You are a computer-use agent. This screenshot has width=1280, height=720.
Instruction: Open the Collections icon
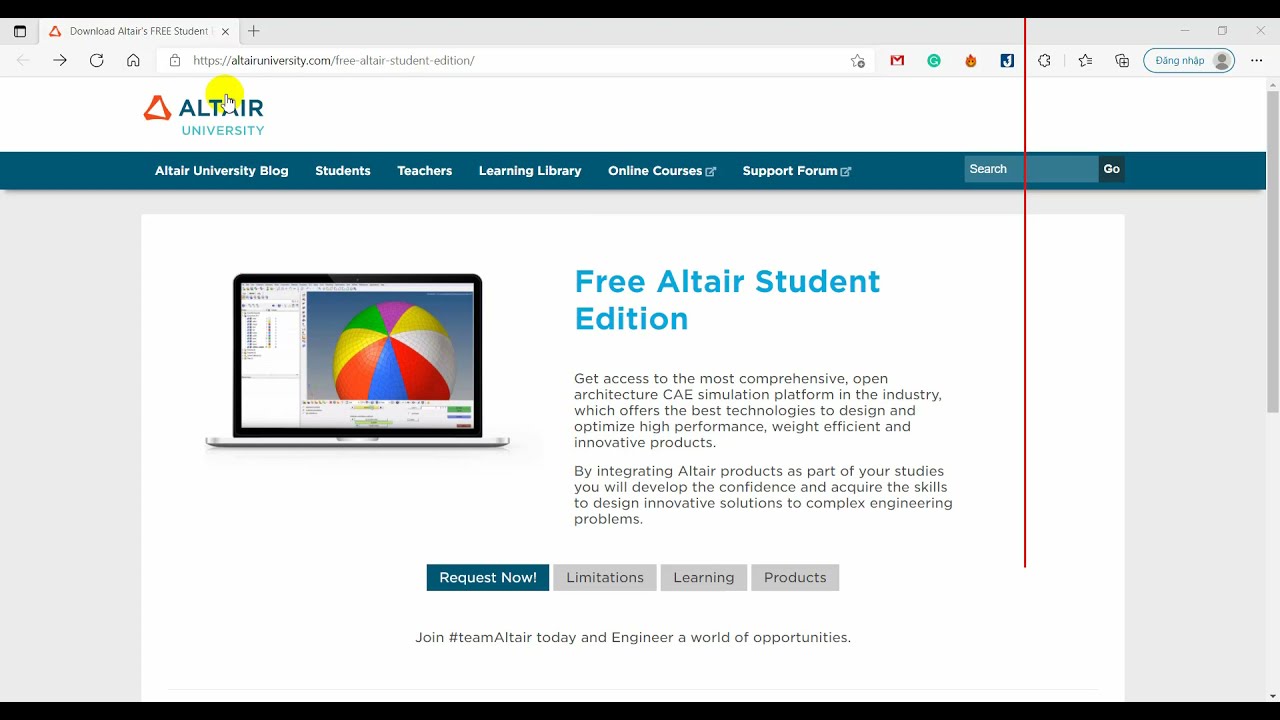point(1122,61)
